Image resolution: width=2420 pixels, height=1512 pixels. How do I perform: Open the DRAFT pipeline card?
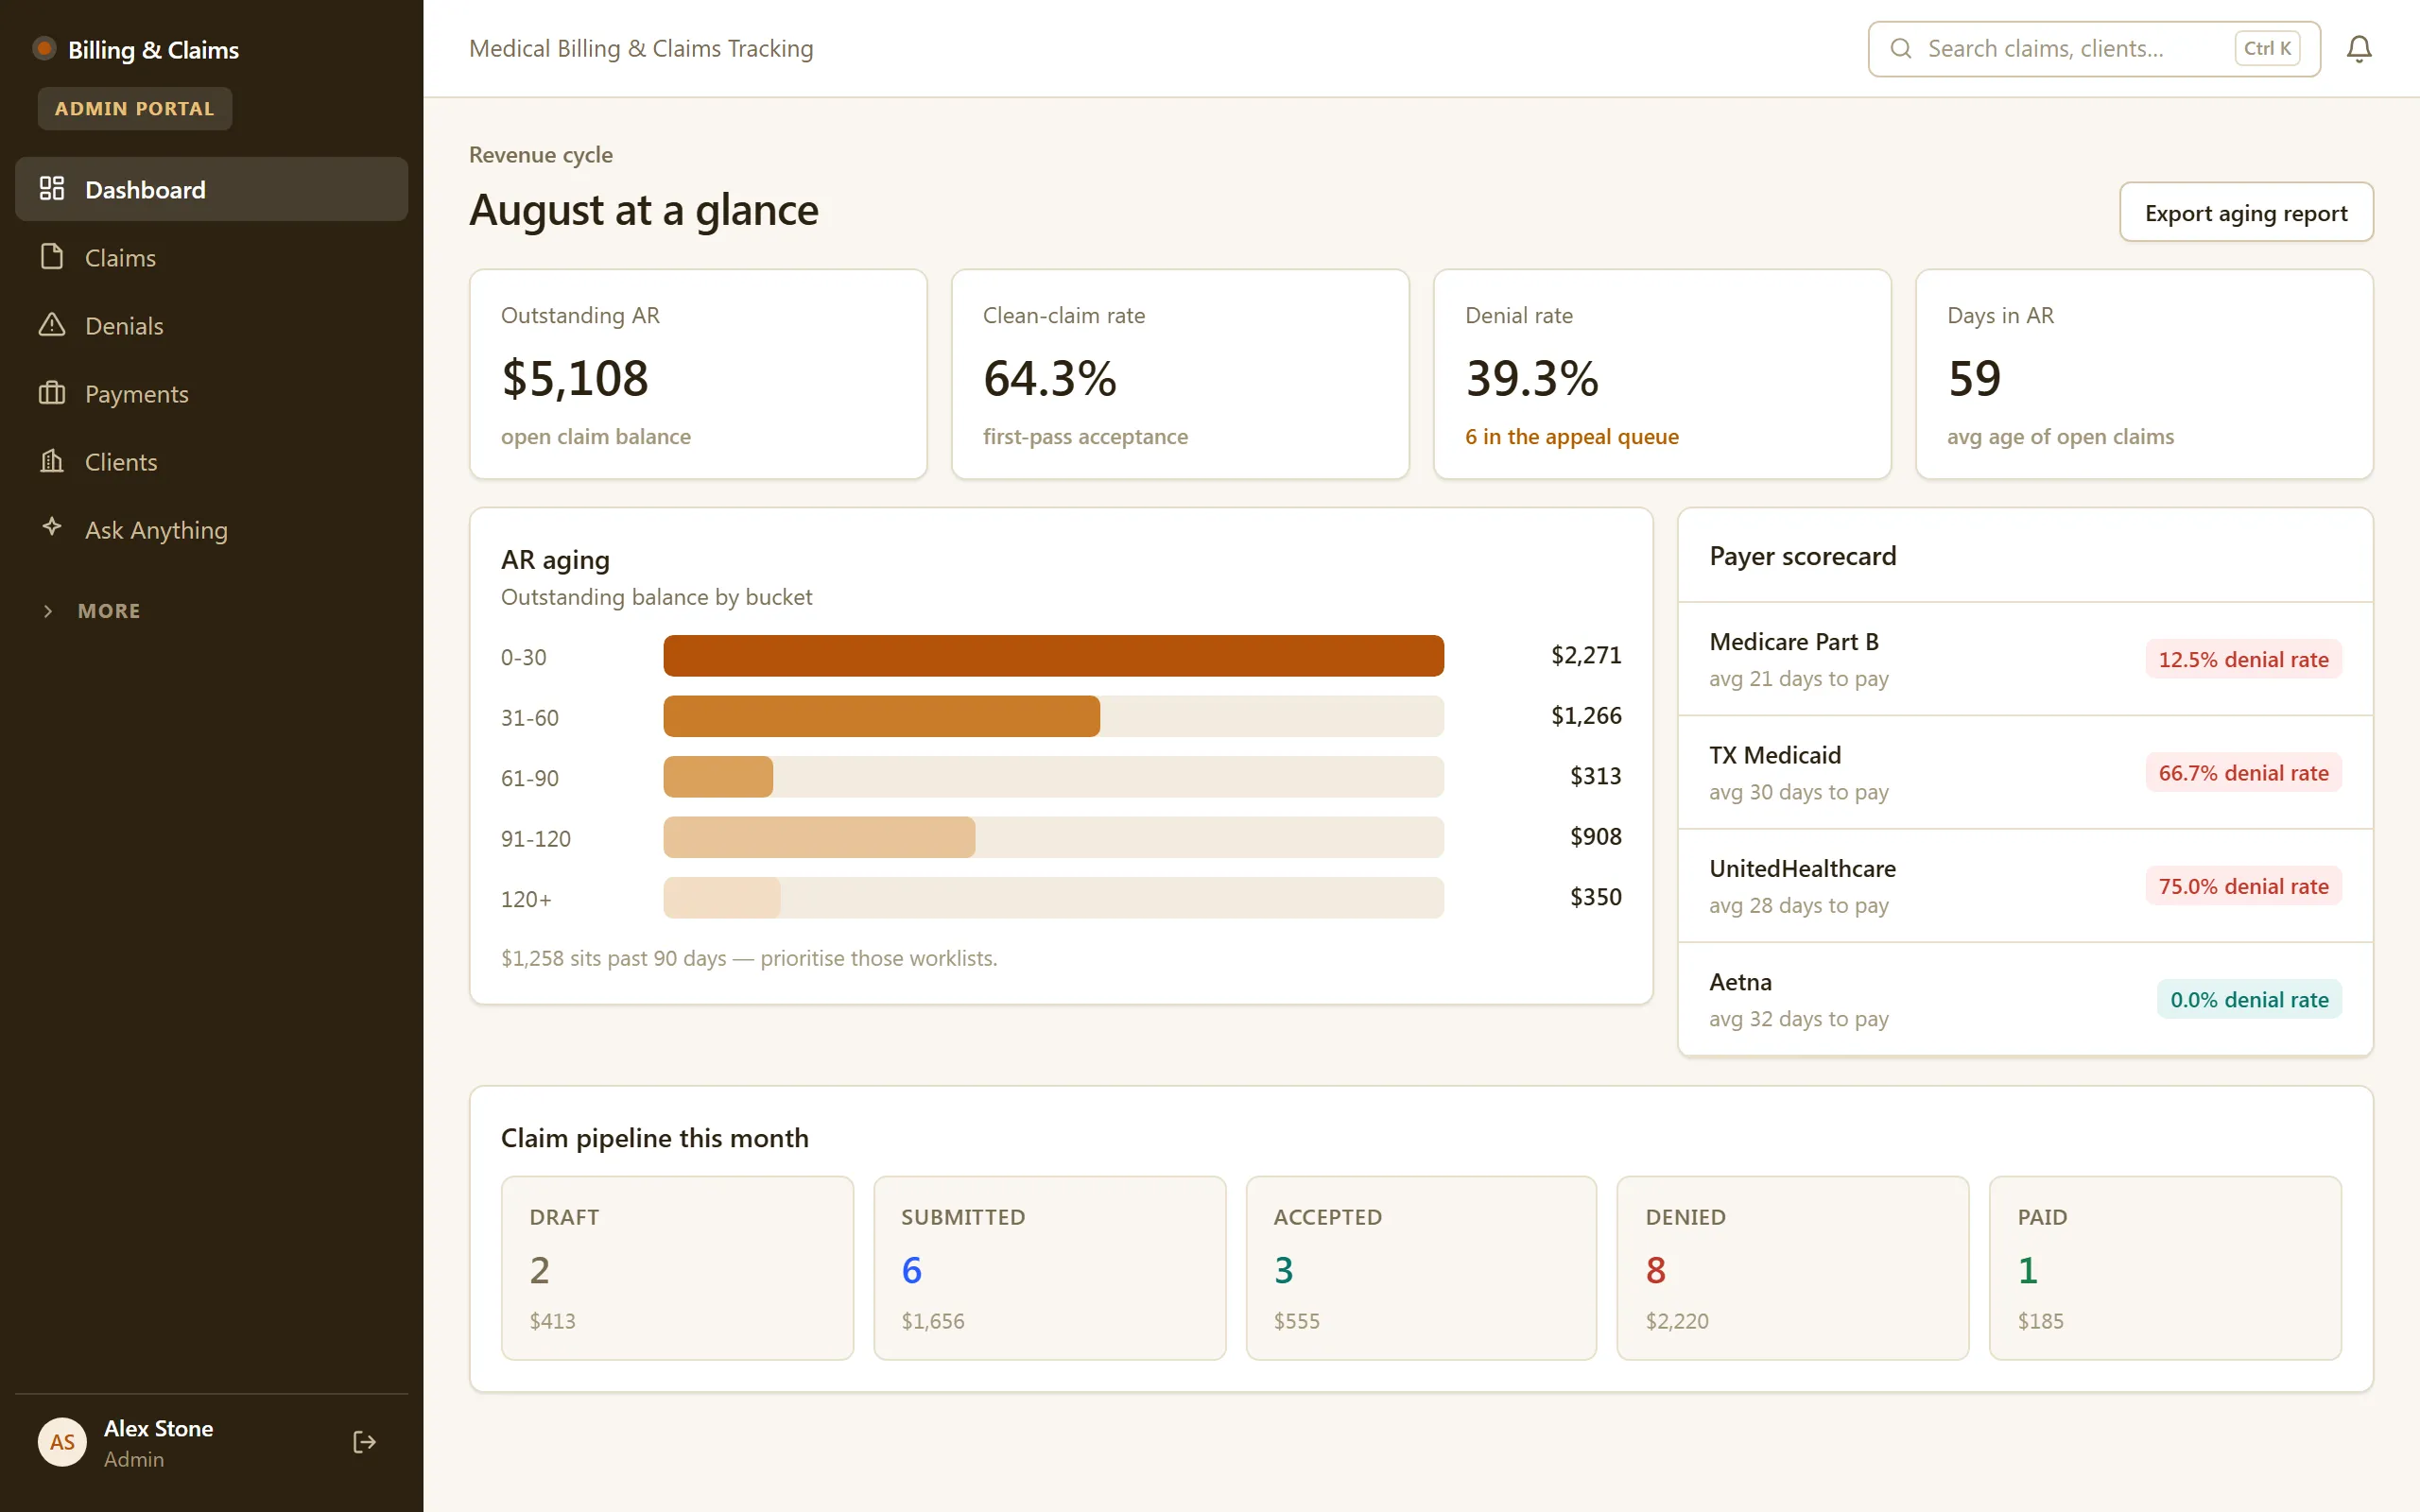point(677,1268)
